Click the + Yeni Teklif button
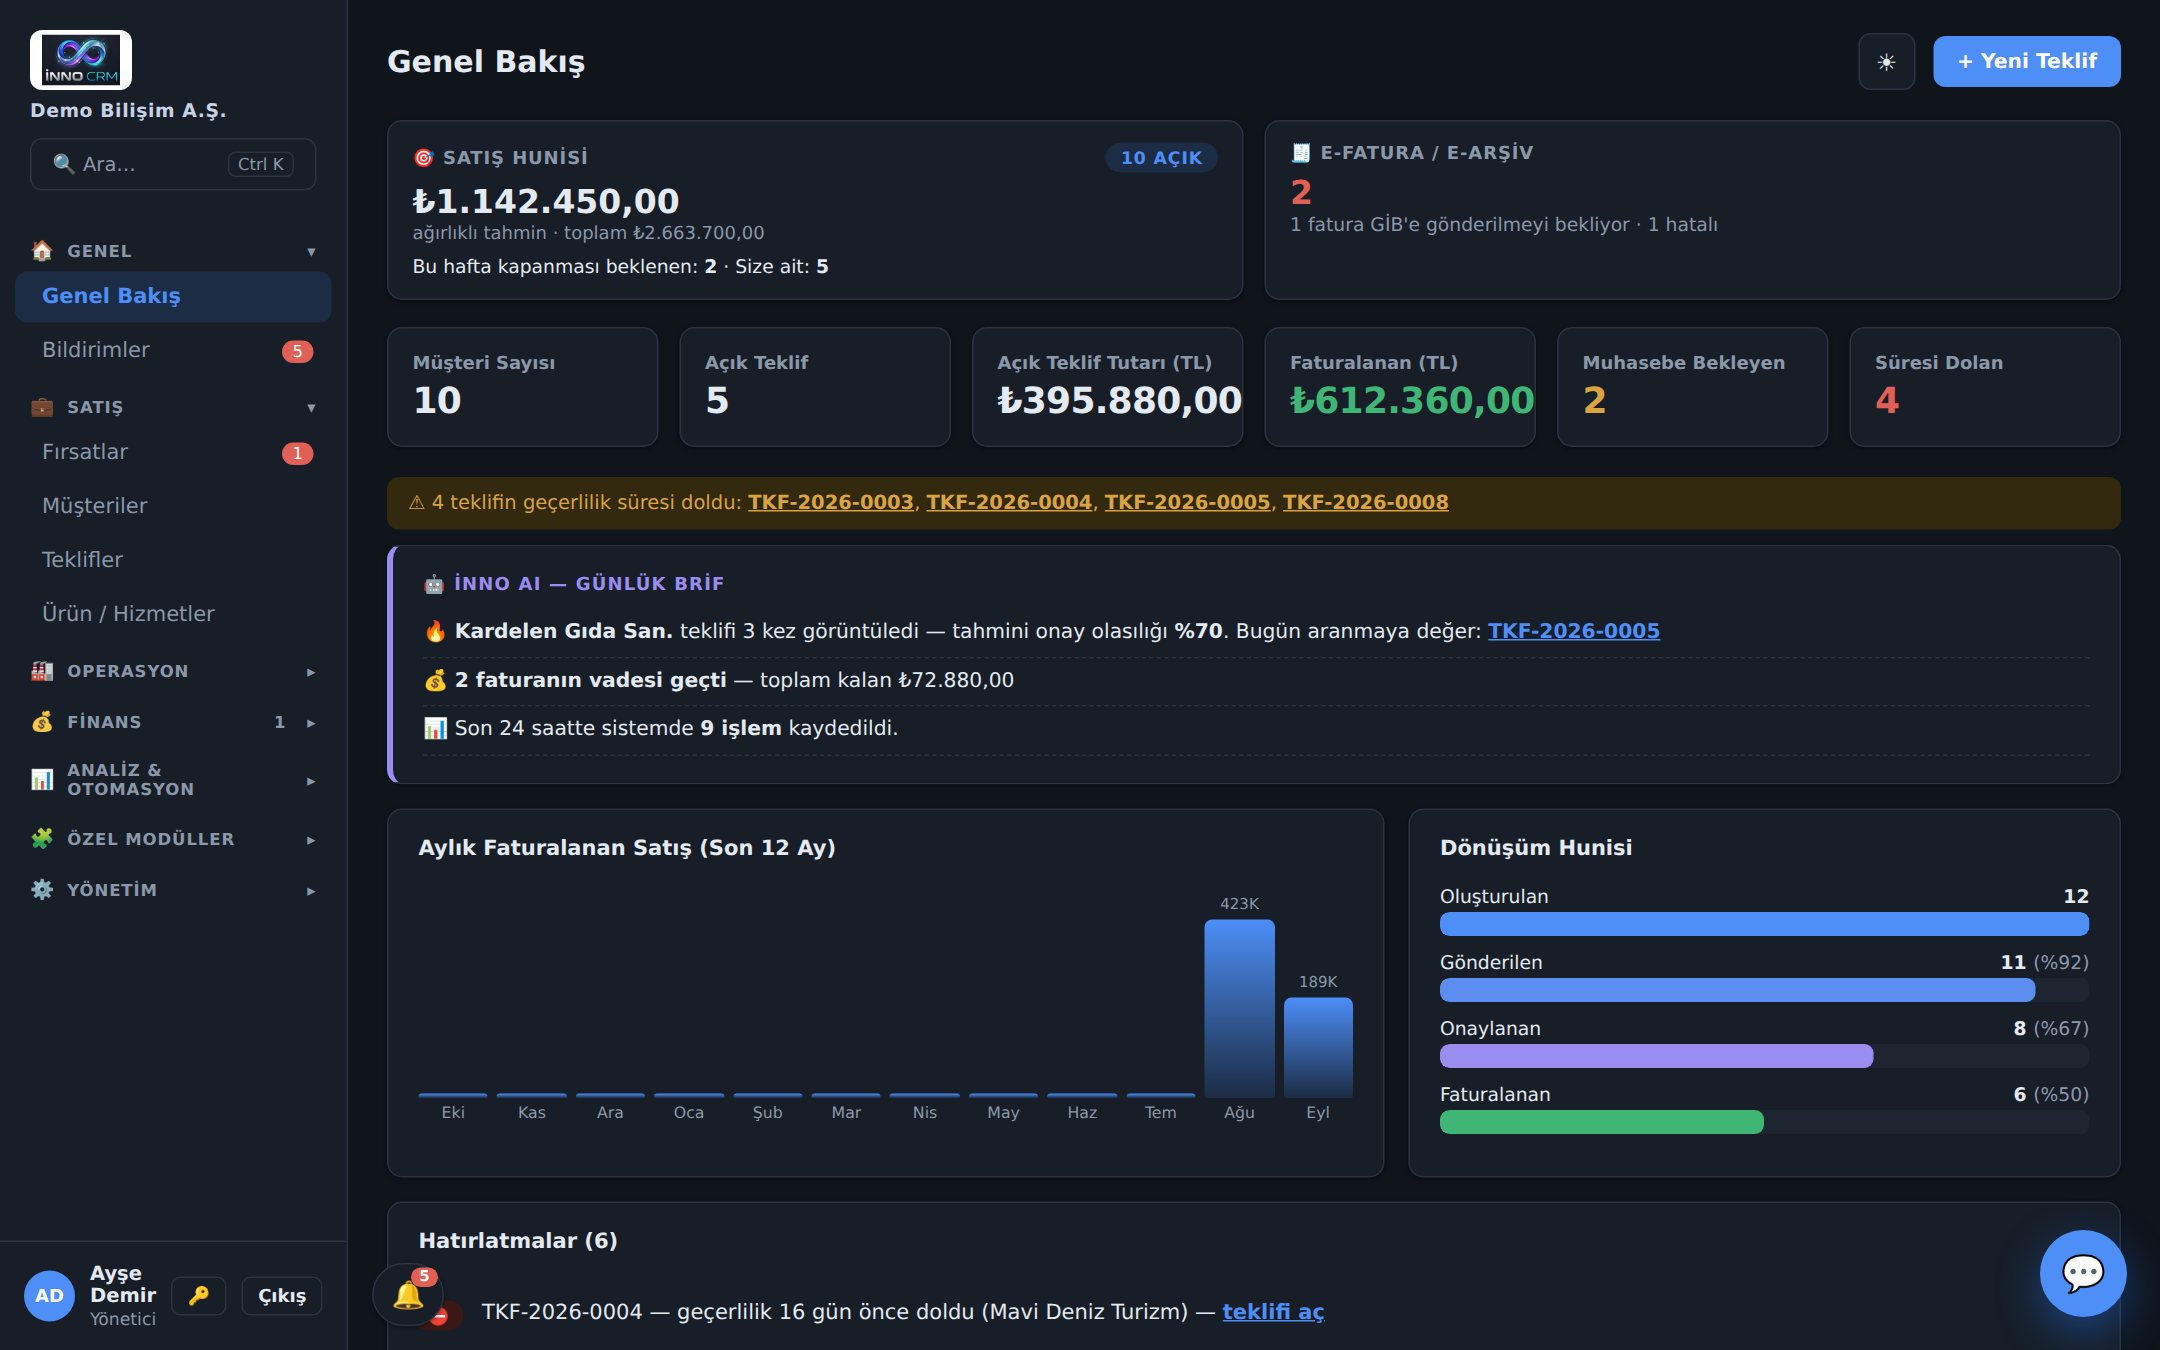The height and width of the screenshot is (1350, 2160). [2026, 62]
